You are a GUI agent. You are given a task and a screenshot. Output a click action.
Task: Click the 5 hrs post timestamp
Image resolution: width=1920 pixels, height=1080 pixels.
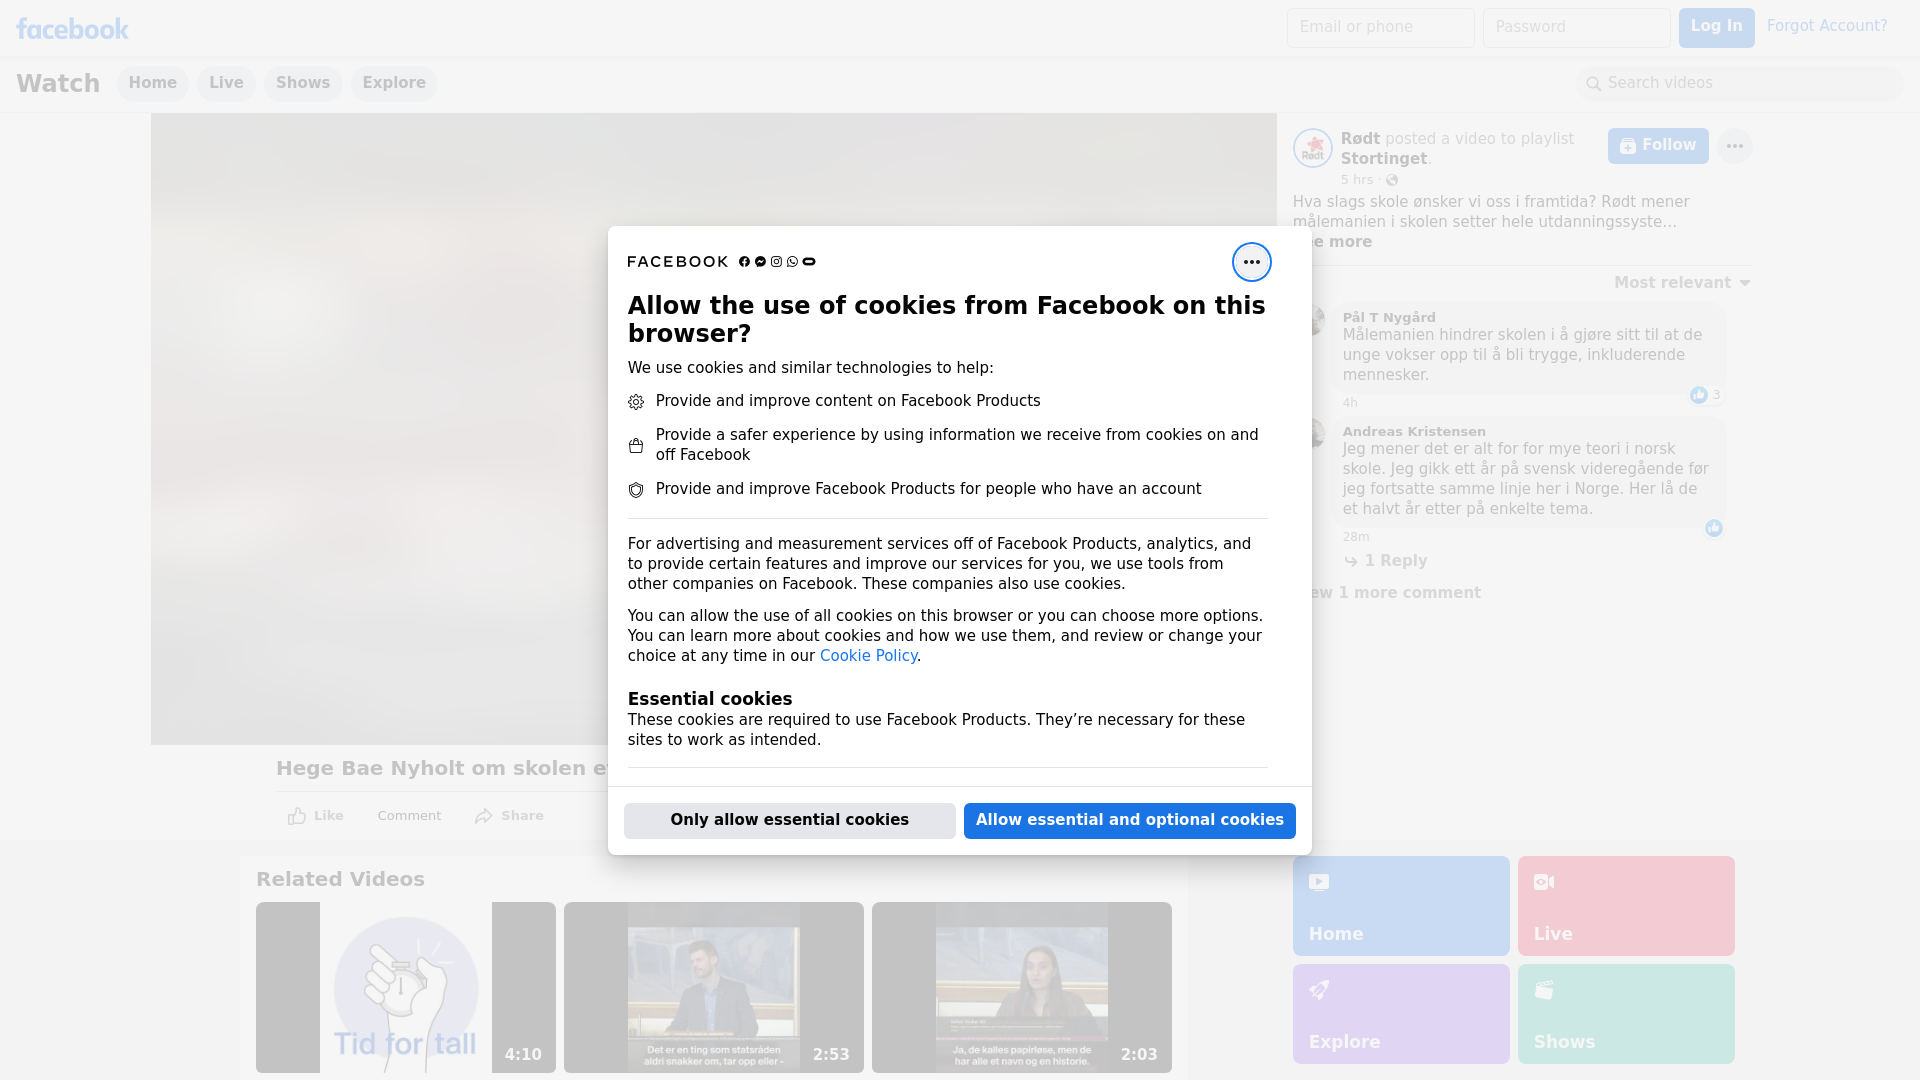tap(1357, 180)
